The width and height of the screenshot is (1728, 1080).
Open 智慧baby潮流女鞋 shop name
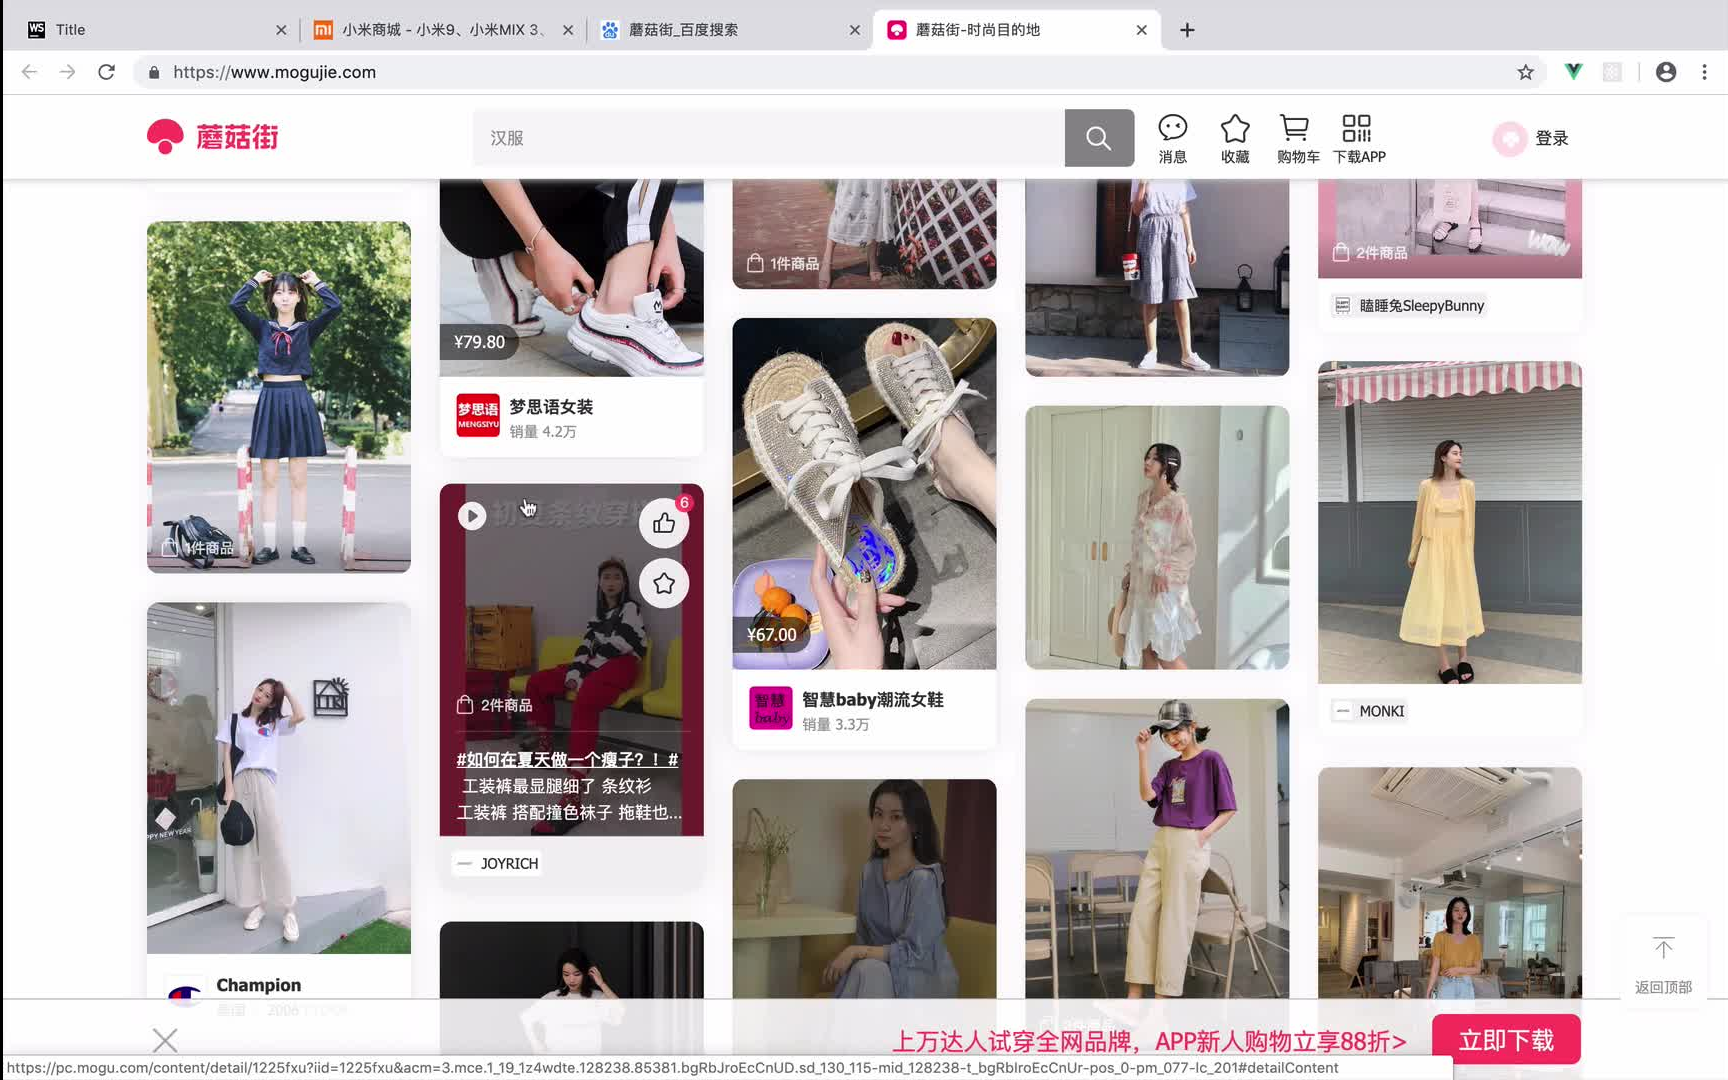point(873,700)
